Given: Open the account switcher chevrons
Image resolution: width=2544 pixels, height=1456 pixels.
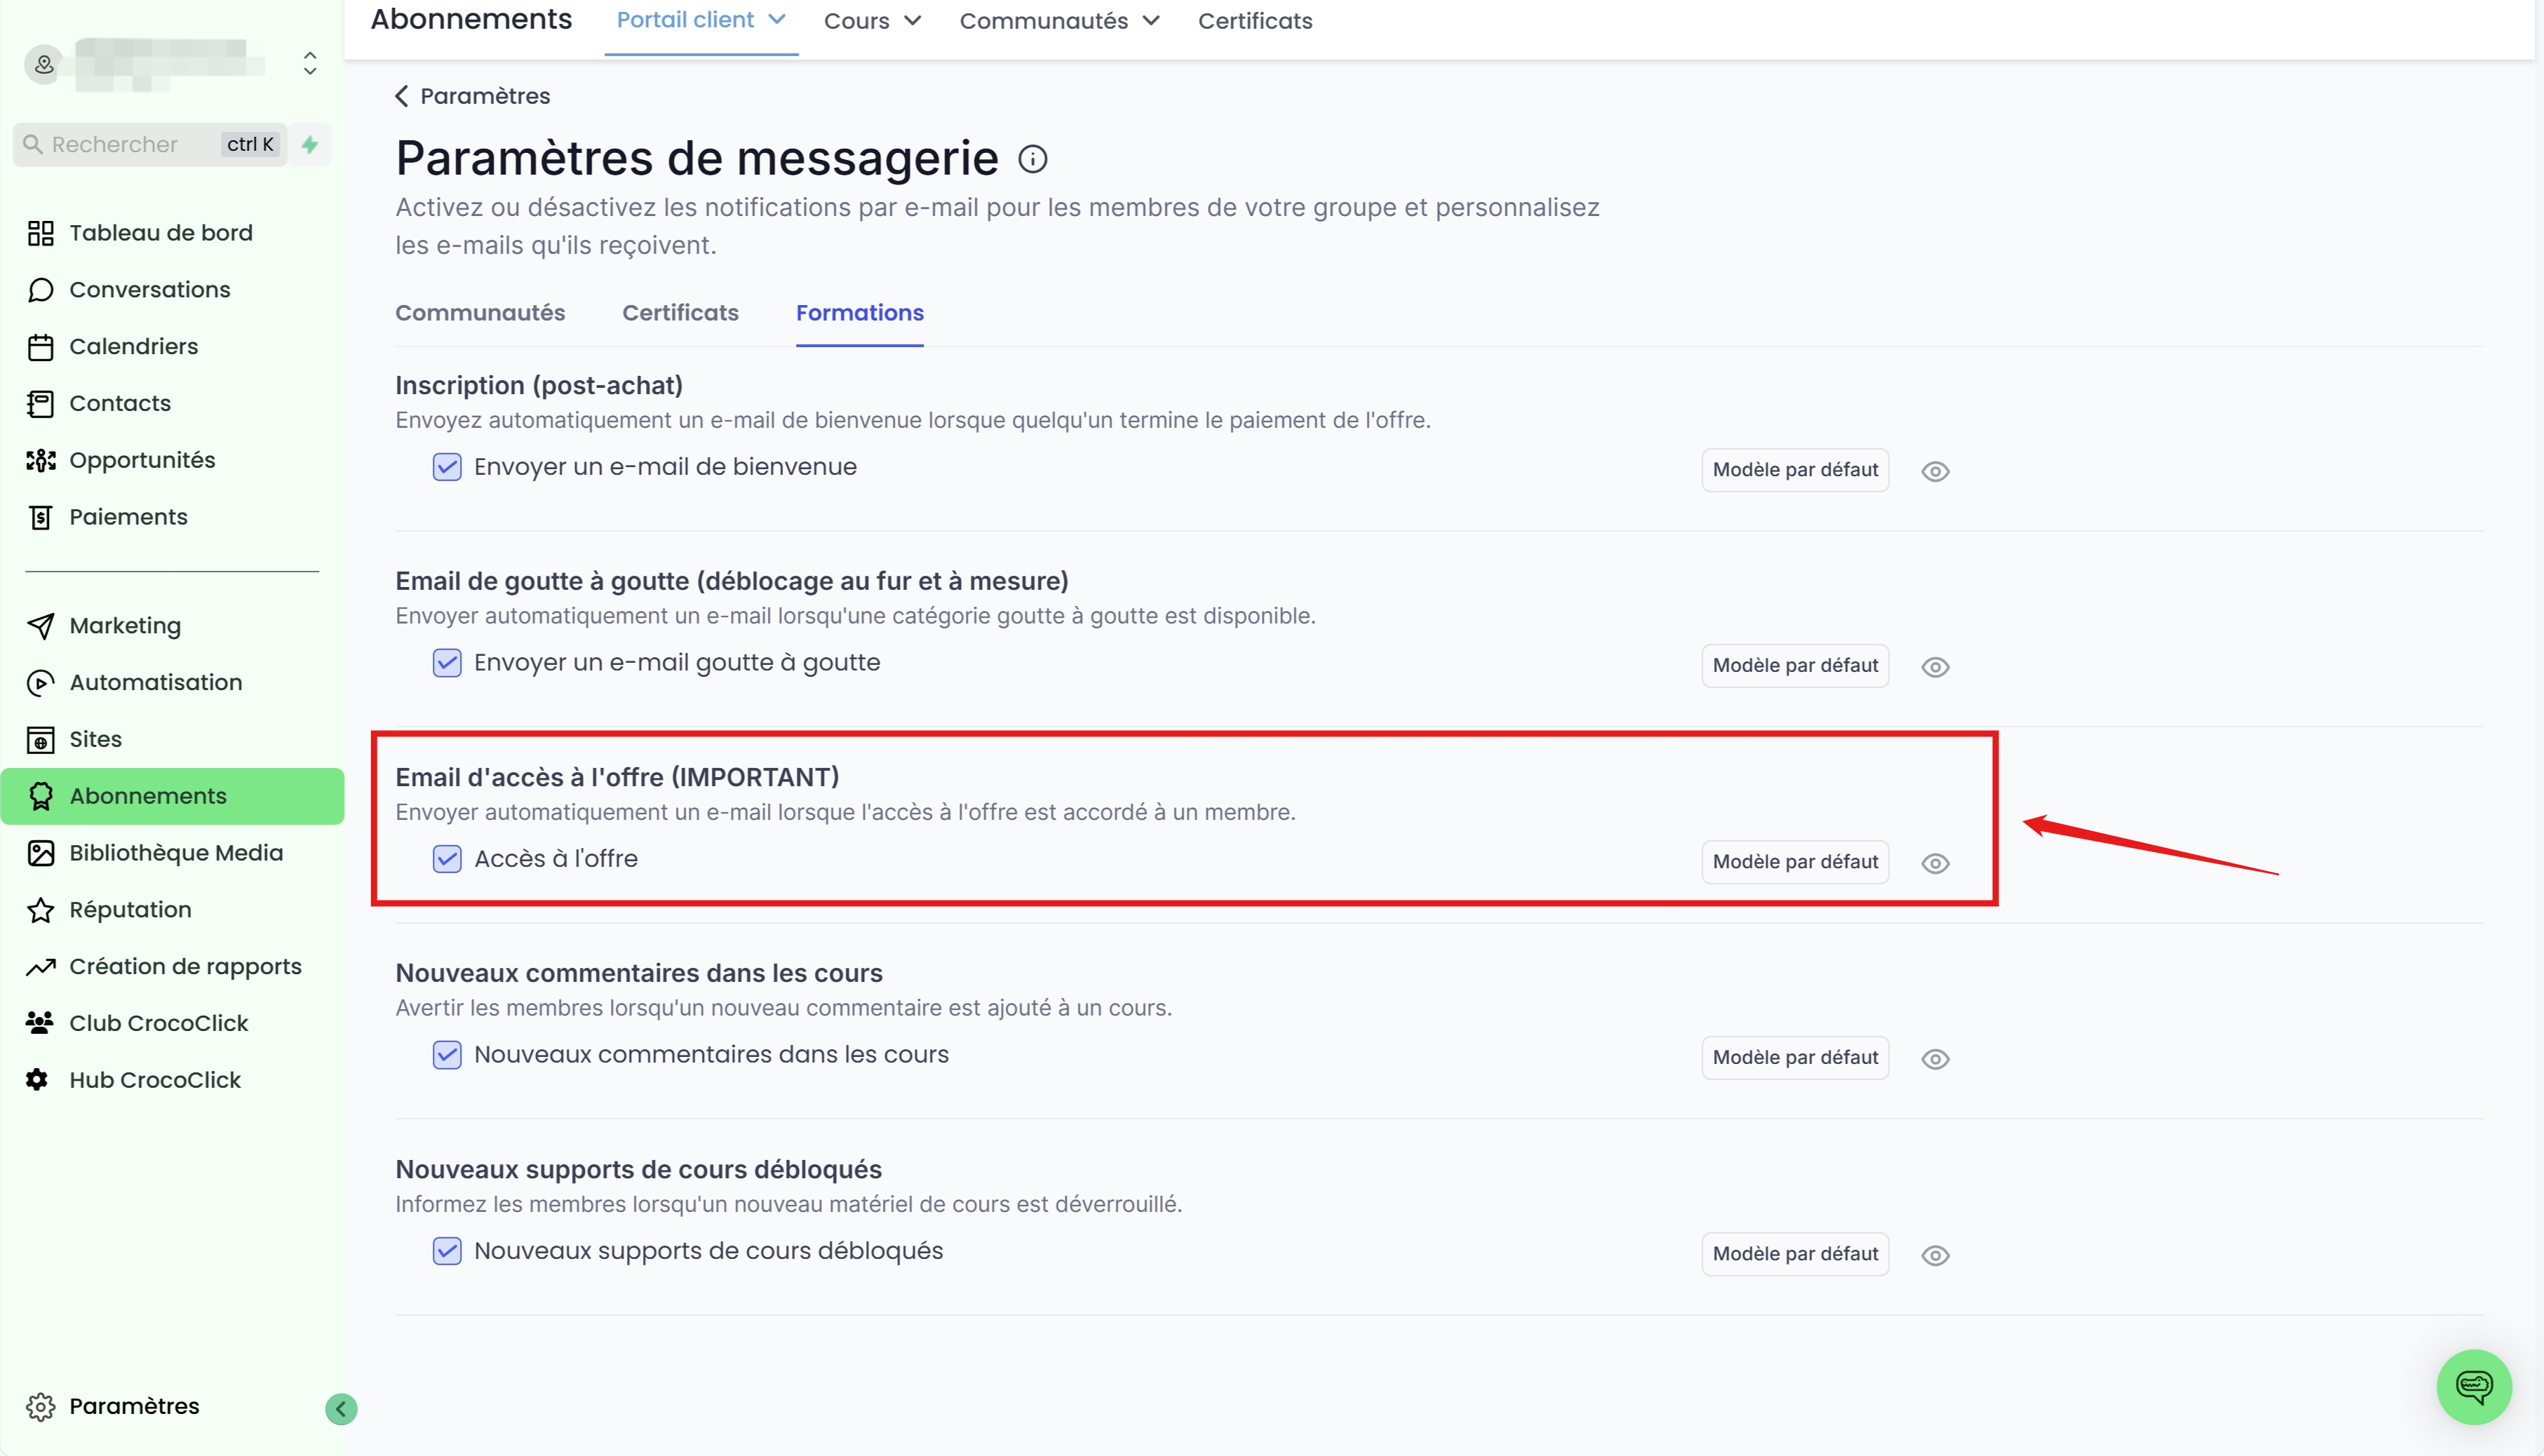Looking at the screenshot, I should (x=310, y=64).
